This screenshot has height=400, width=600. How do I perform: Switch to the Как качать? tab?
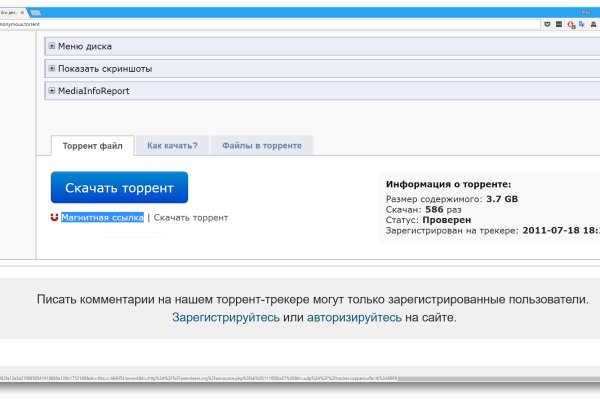[172, 145]
